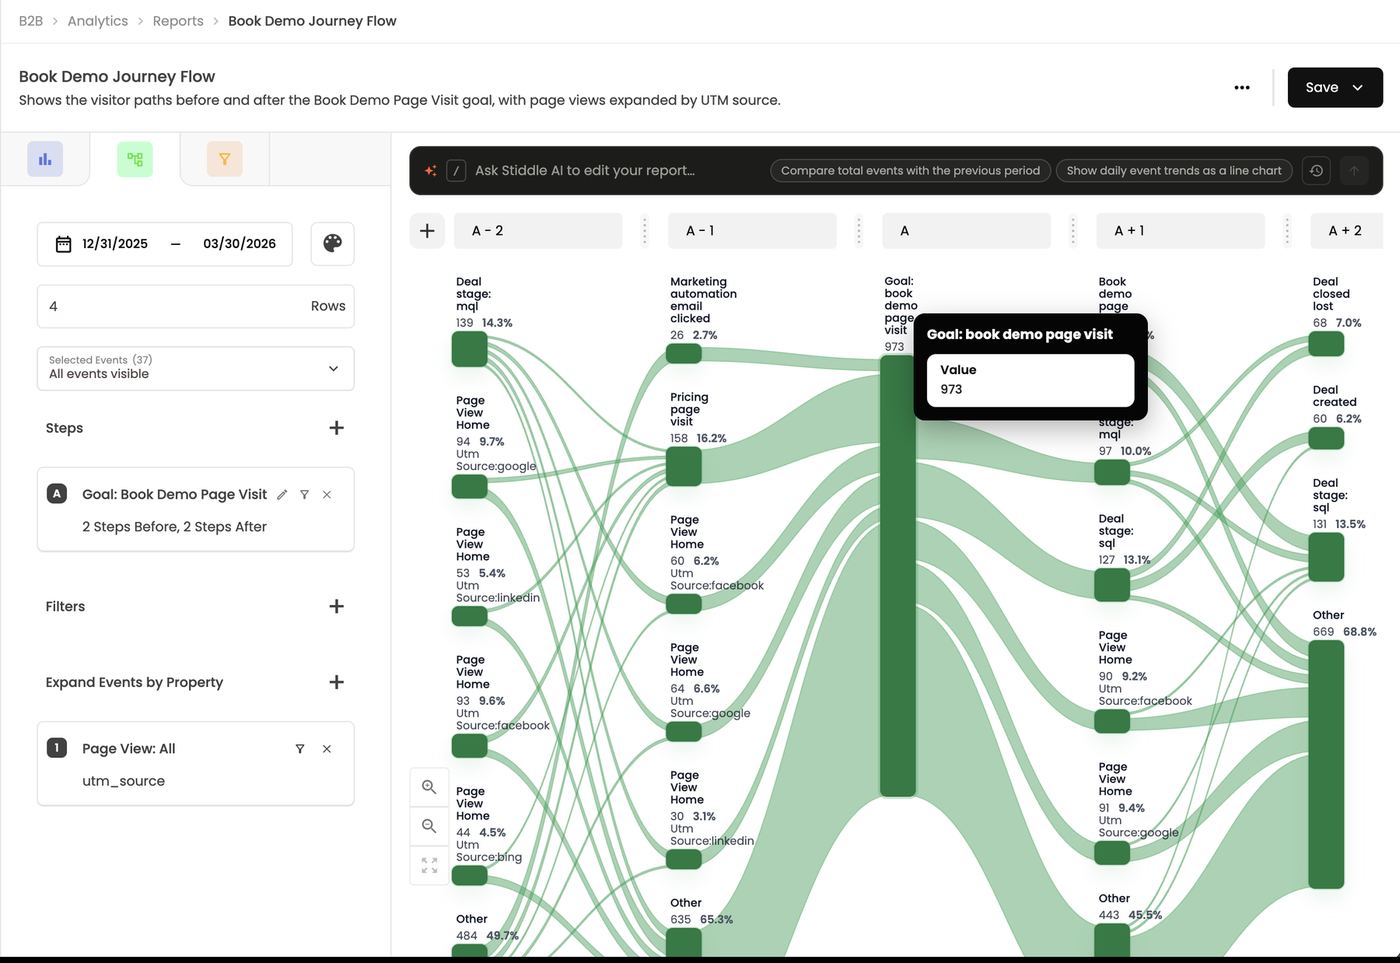The width and height of the screenshot is (1400, 963).
Task: Fit the chart to screen
Action: coord(429,866)
